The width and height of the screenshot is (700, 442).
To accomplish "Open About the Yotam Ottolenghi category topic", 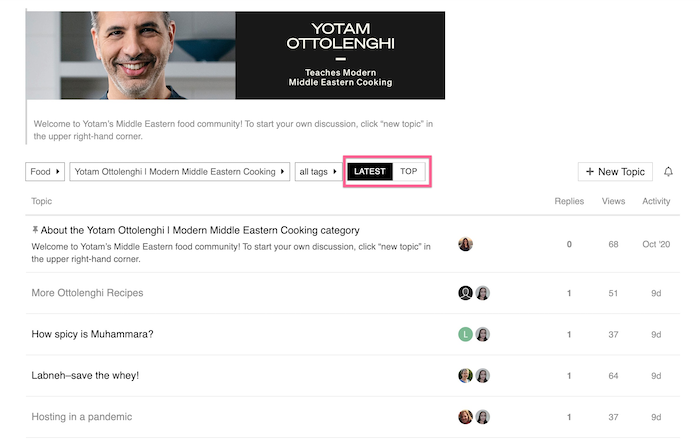I will 200,230.
